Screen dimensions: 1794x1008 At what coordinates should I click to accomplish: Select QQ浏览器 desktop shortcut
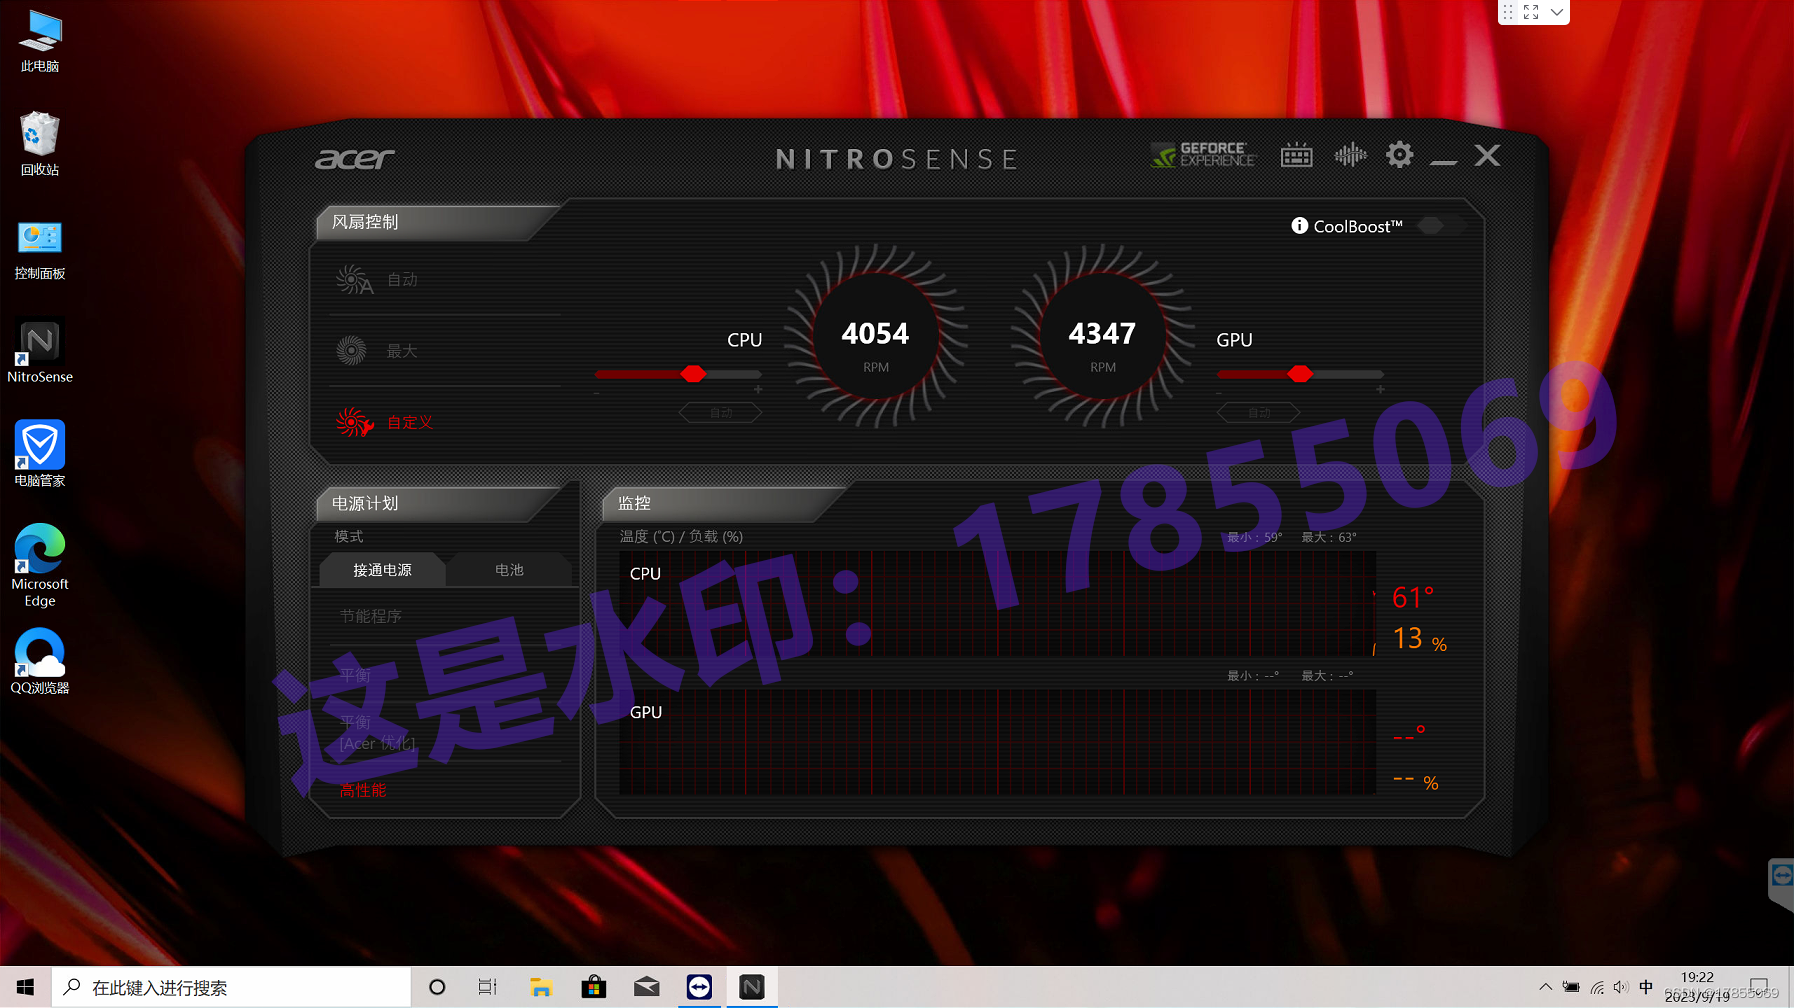click(x=40, y=661)
